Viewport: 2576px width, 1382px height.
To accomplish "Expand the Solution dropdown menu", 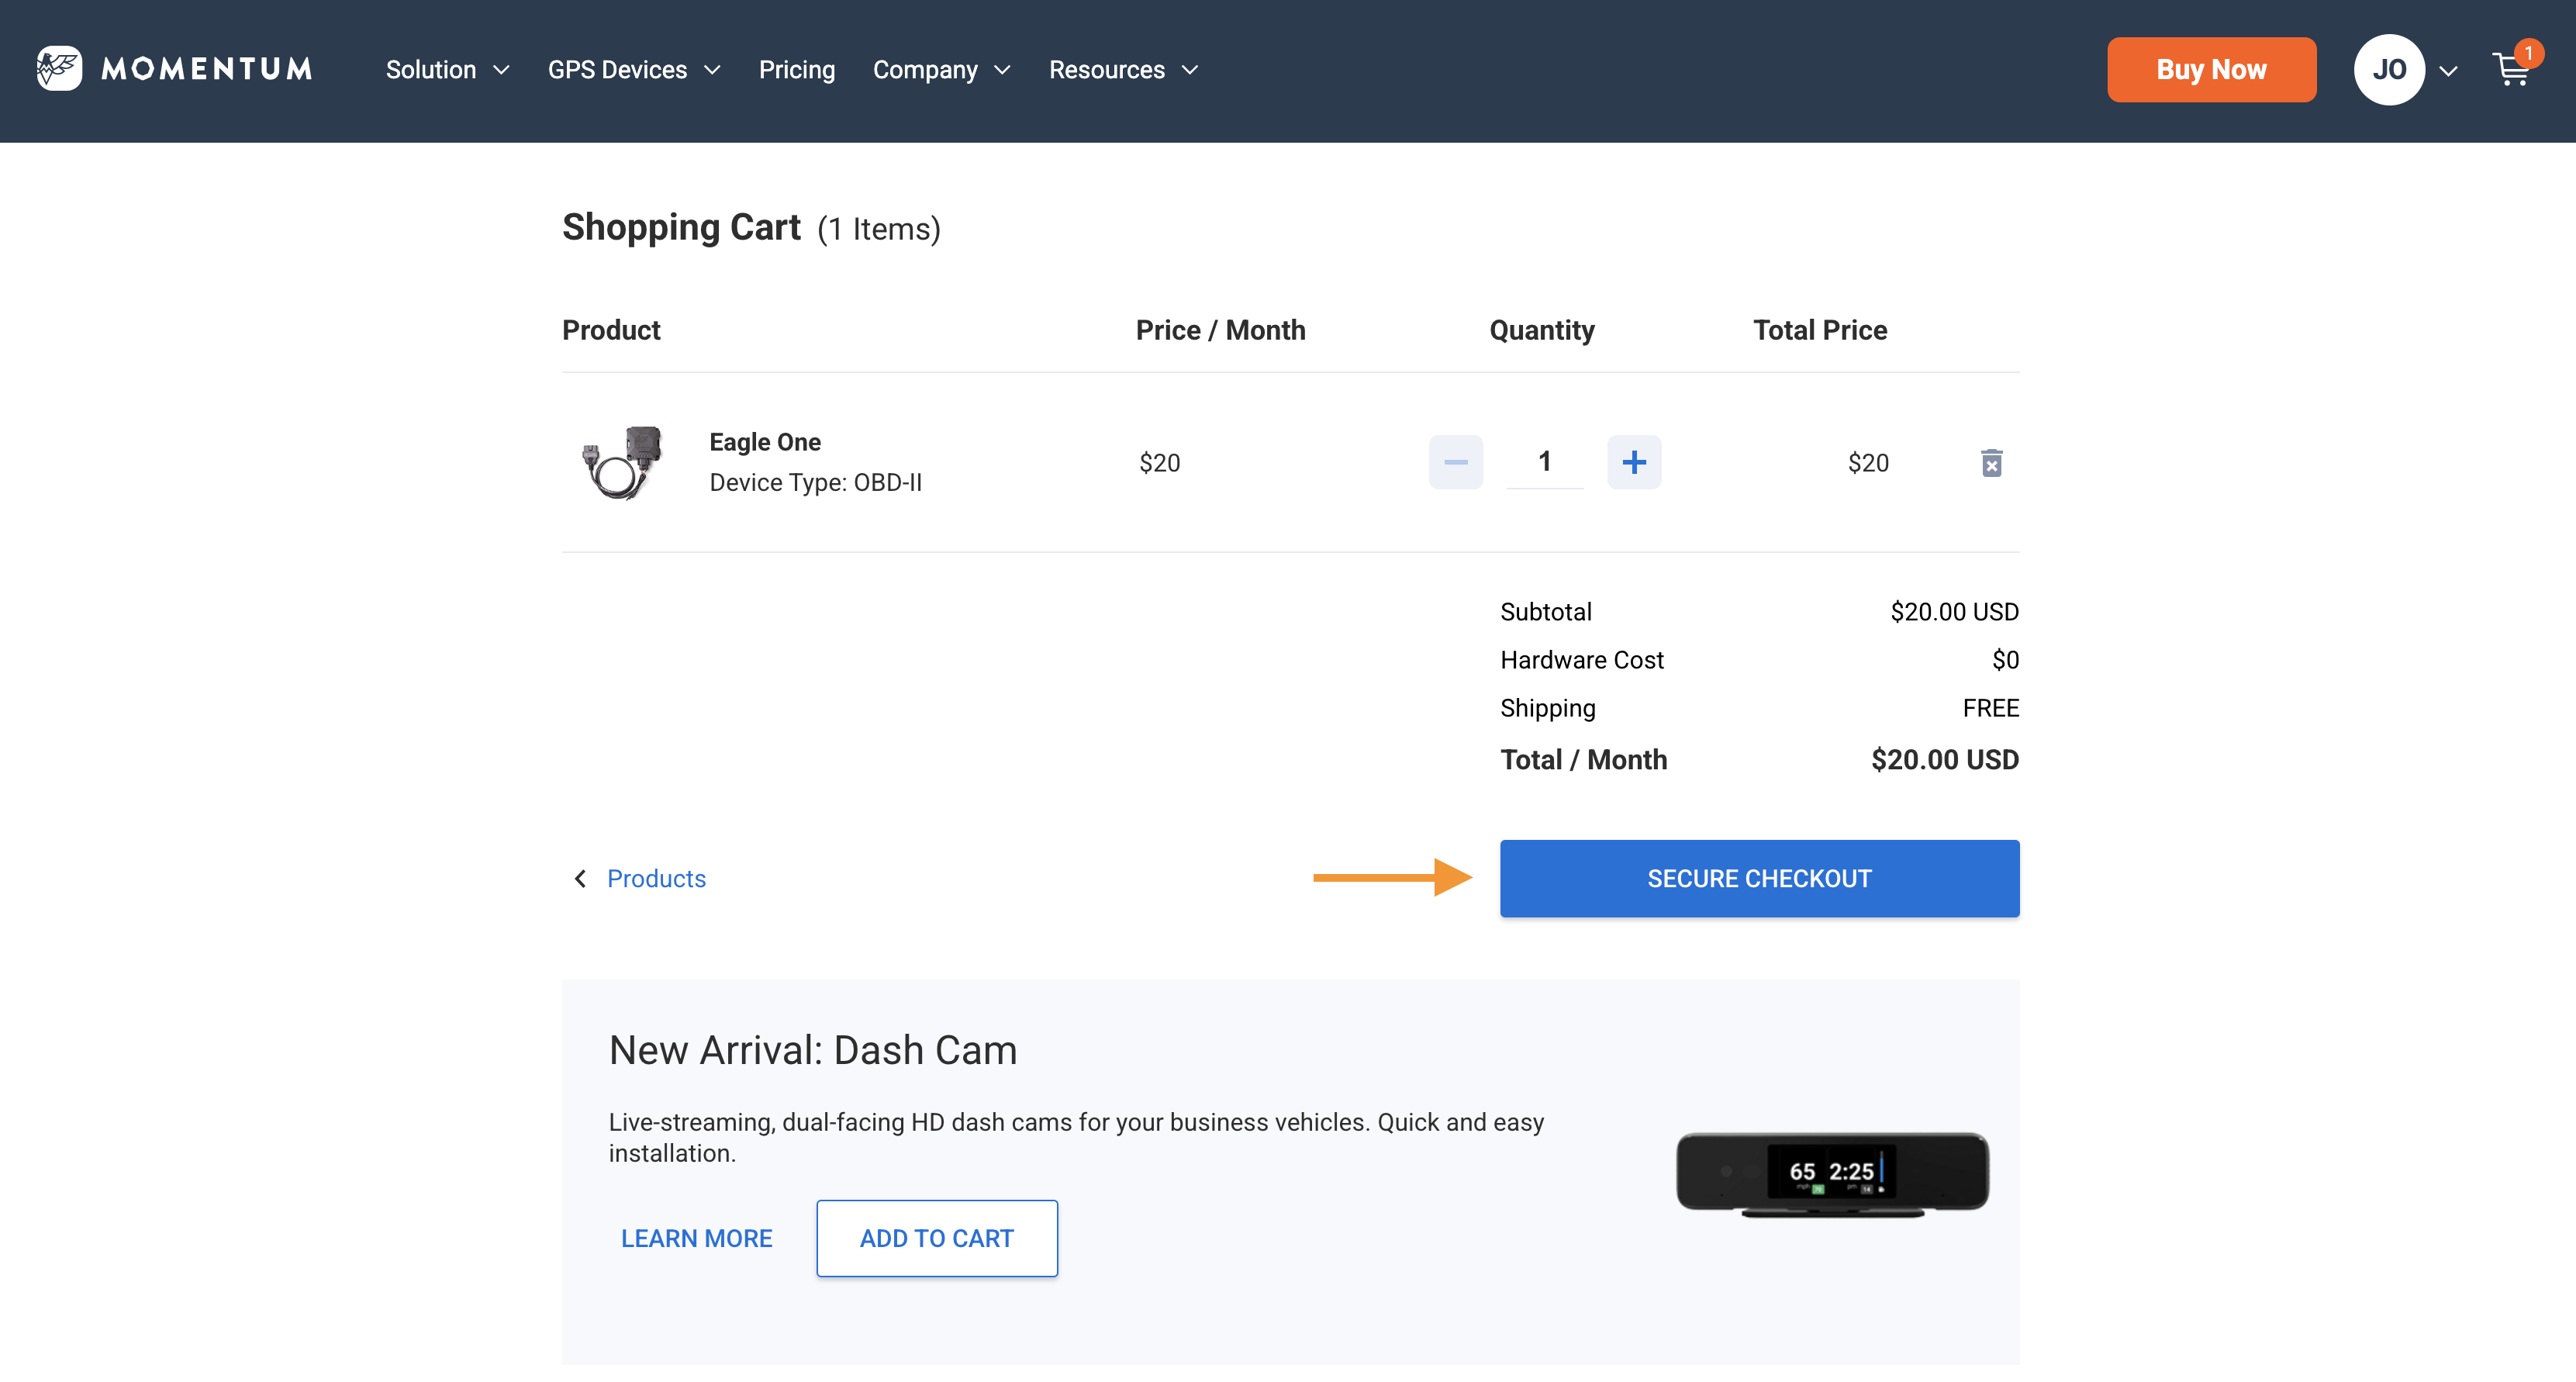I will [447, 70].
